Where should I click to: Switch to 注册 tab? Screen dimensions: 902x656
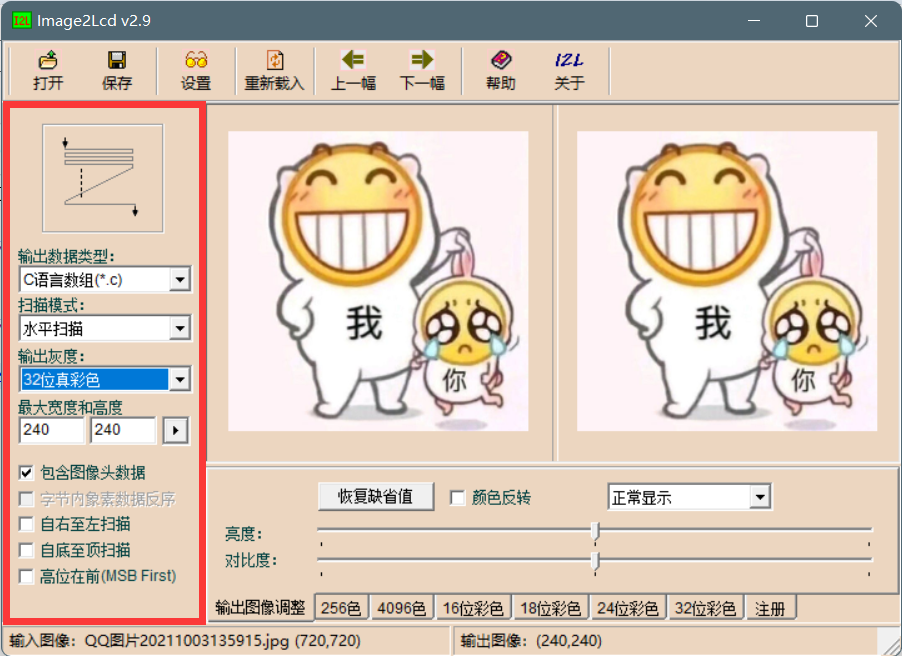click(770, 608)
